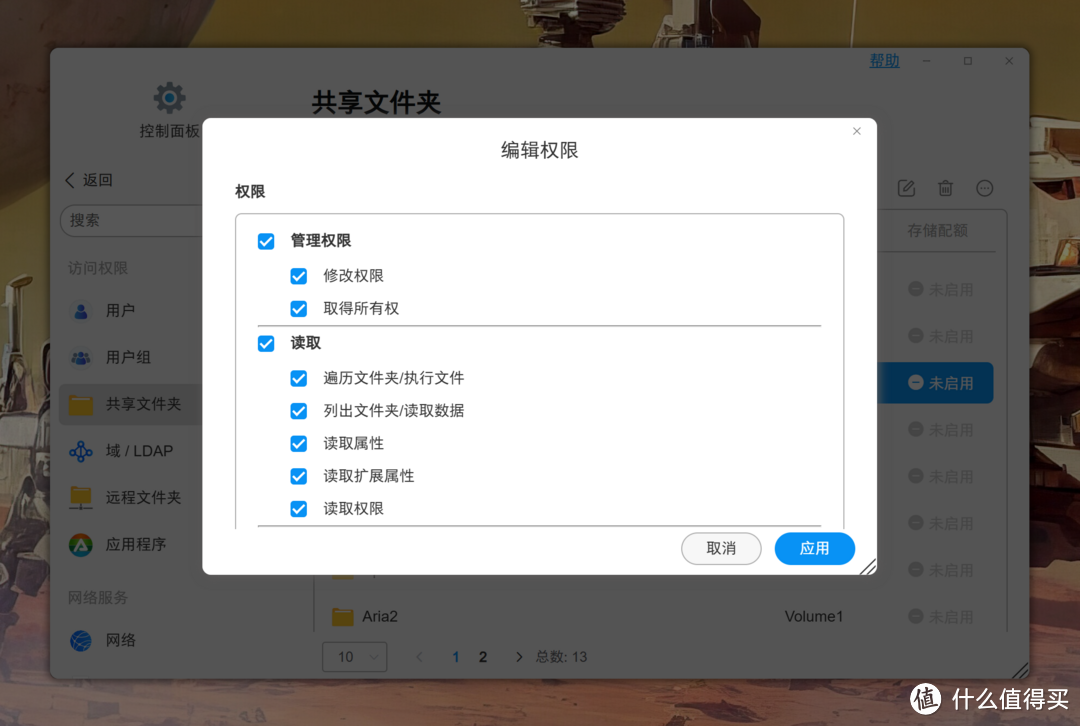Toggle the 读取权限 checkbox
The height and width of the screenshot is (726, 1080).
298,509
